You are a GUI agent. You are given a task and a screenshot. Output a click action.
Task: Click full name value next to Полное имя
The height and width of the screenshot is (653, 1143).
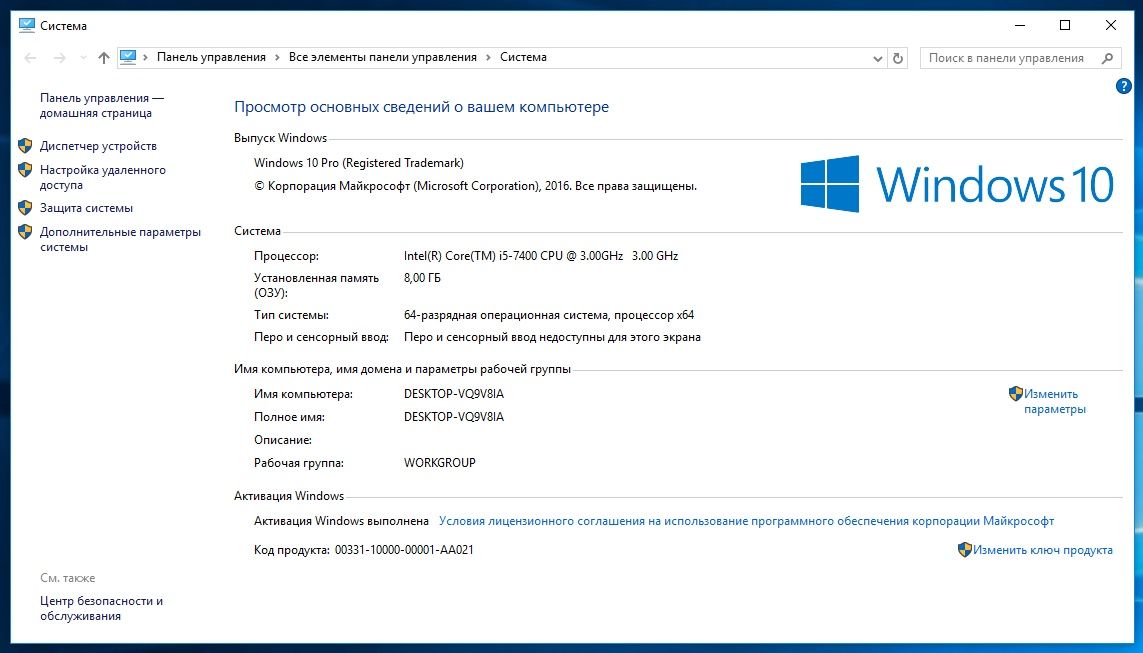click(454, 417)
